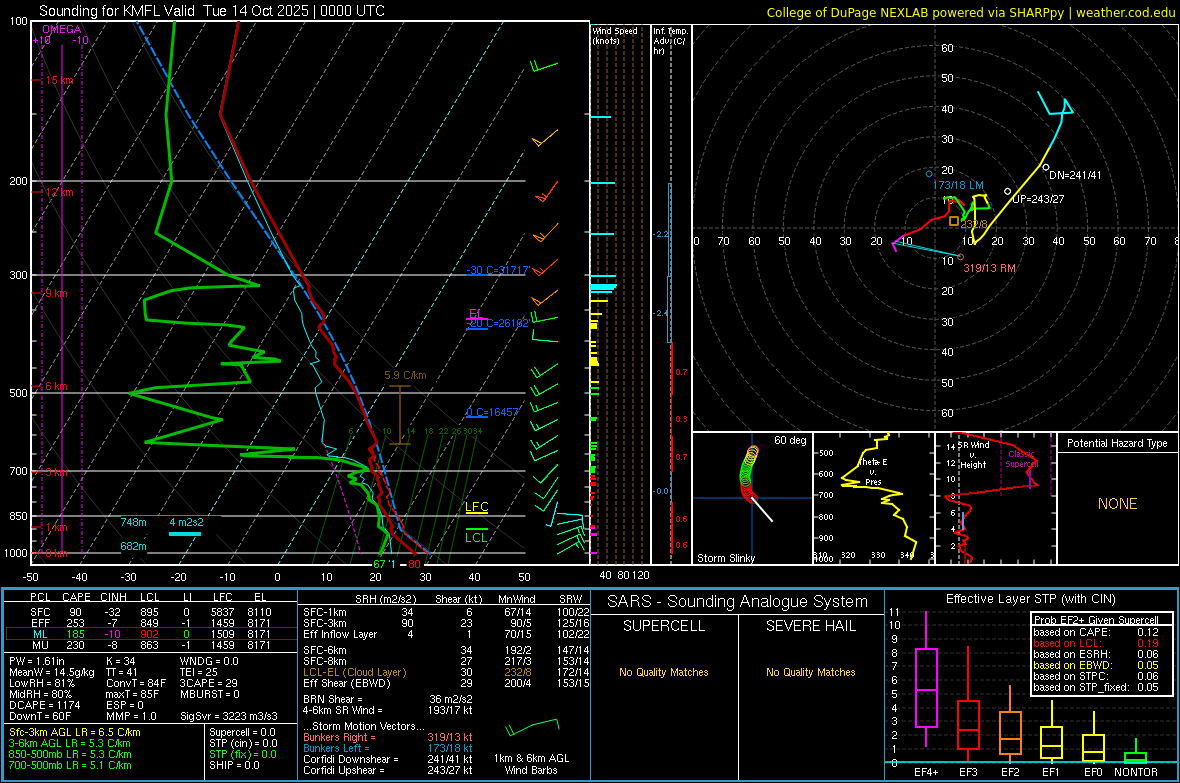This screenshot has height=783, width=1180.
Task: Select the MU parcel row
Action: coord(151,645)
